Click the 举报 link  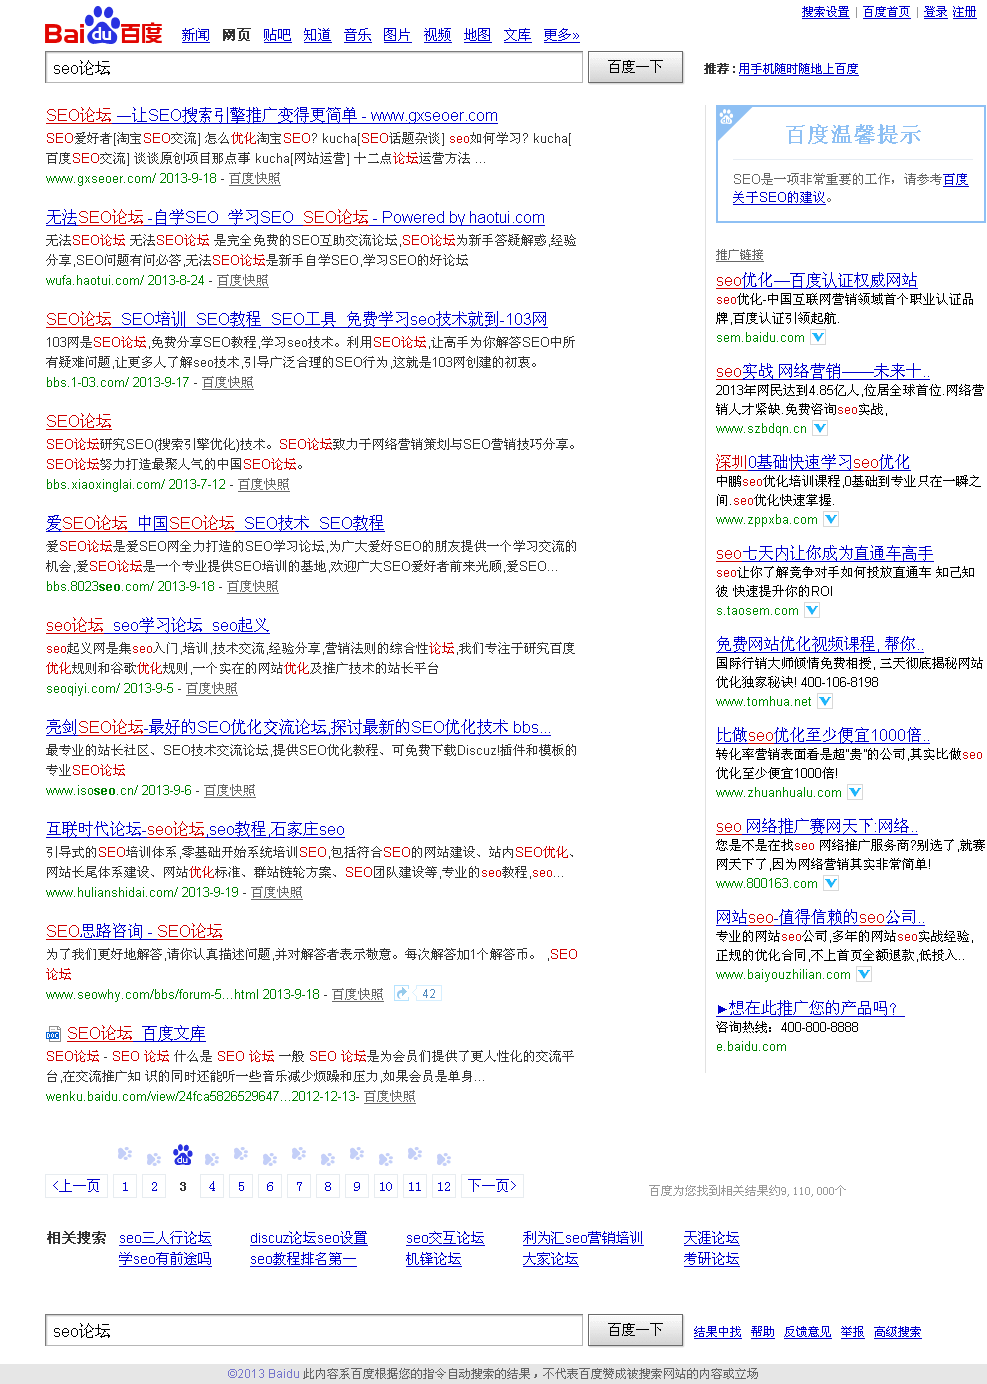click(x=853, y=1332)
